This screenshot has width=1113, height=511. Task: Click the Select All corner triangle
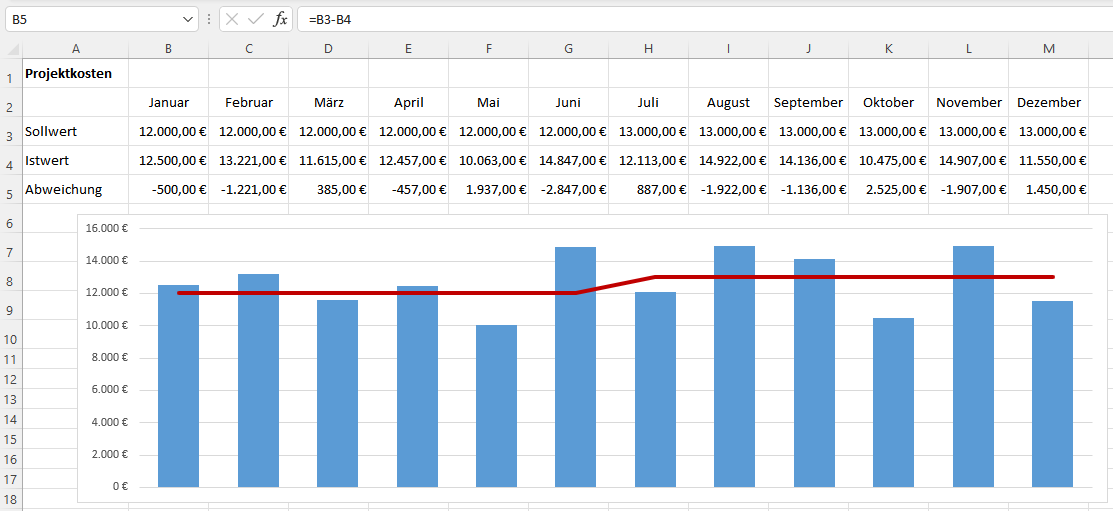pyautogui.click(x=12, y=49)
